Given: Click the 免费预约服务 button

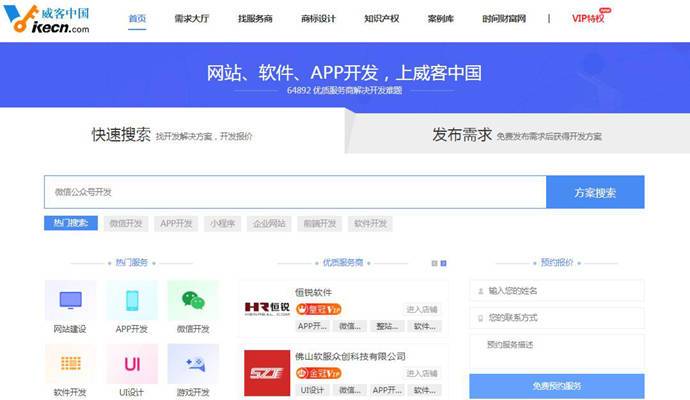Looking at the screenshot, I should [x=556, y=386].
